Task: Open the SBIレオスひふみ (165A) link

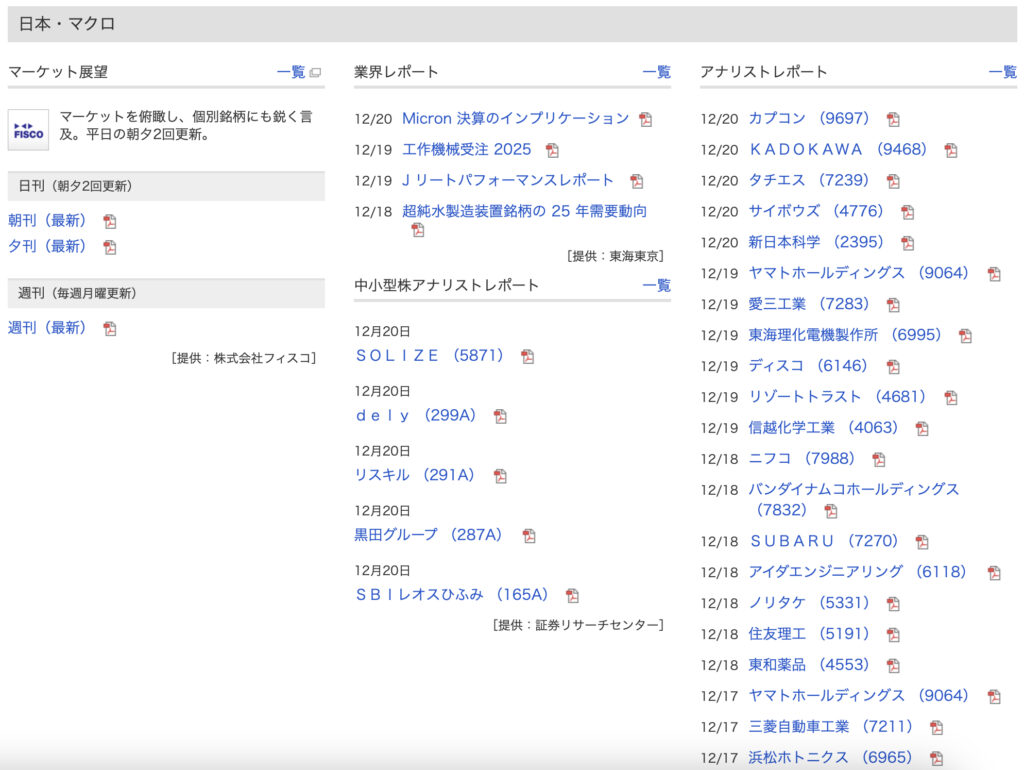Action: [x=452, y=595]
